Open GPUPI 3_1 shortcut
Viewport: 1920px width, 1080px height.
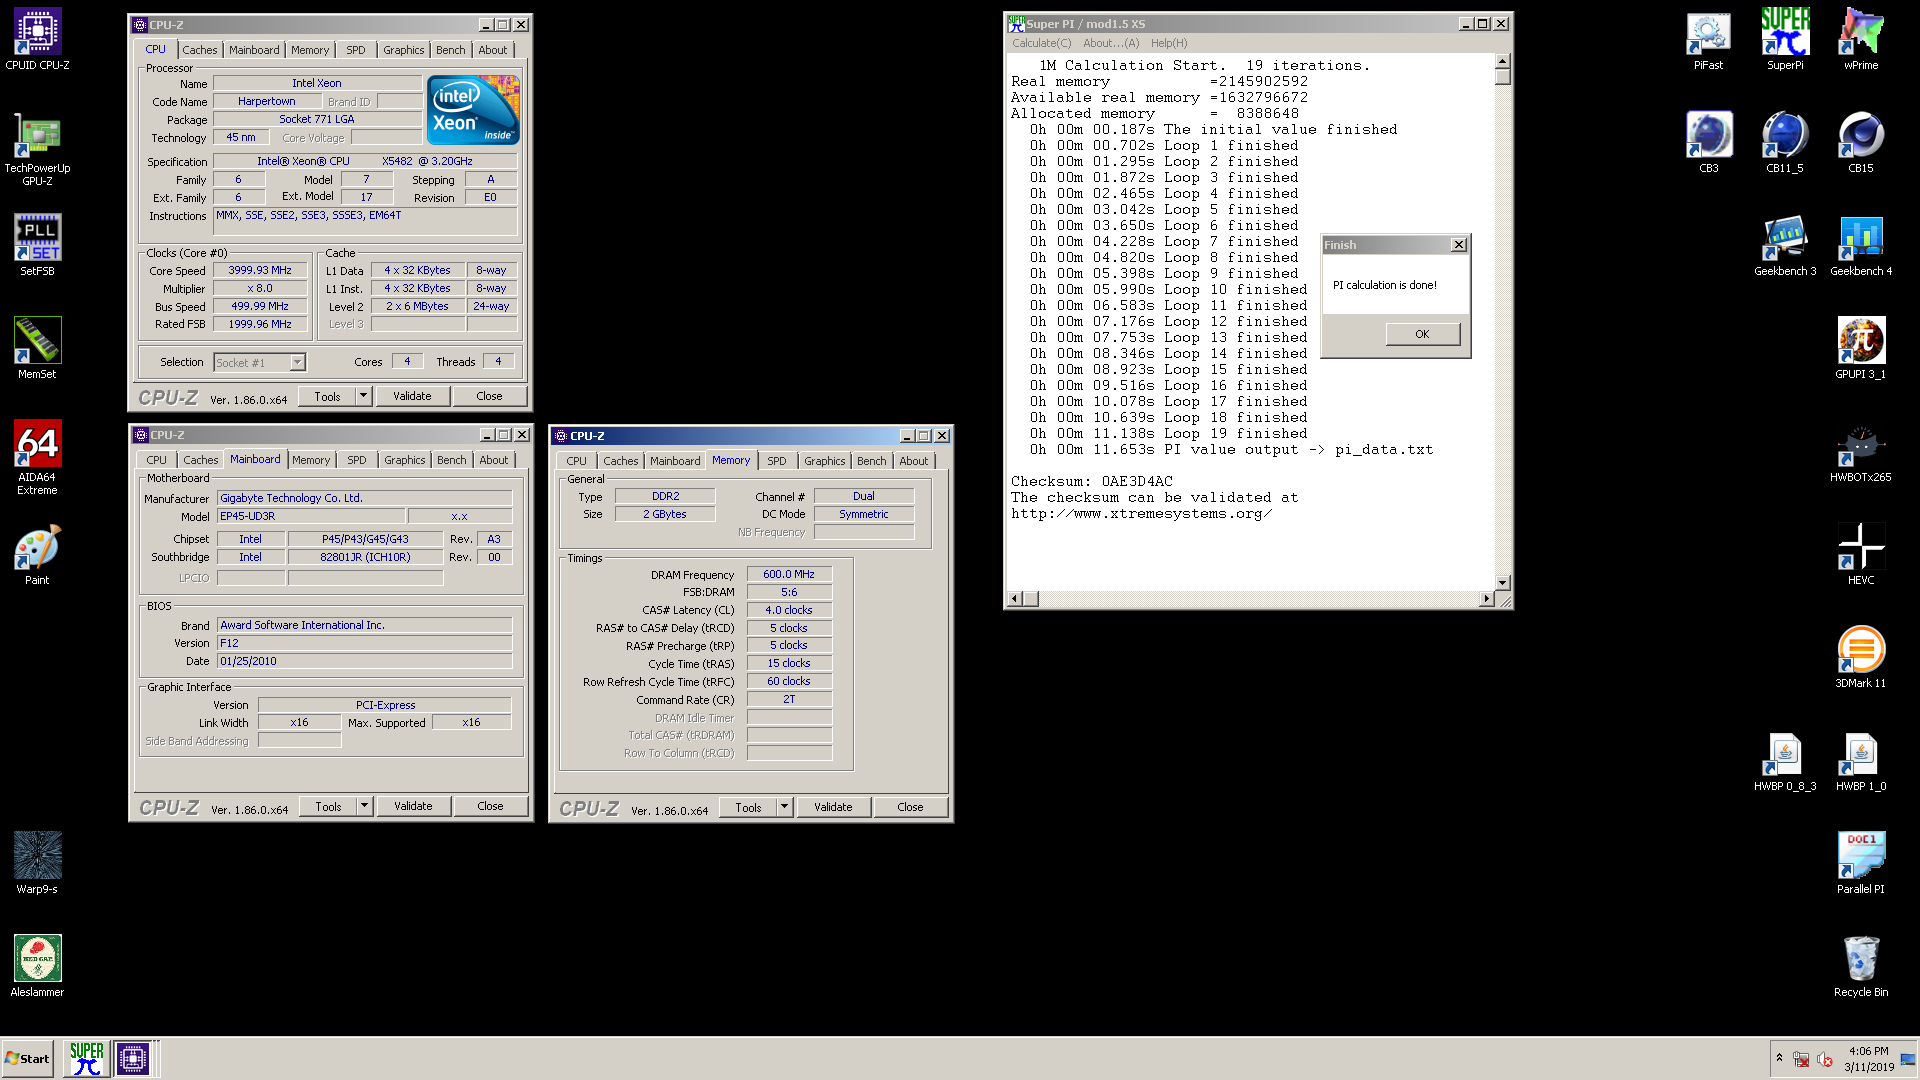(x=1861, y=348)
